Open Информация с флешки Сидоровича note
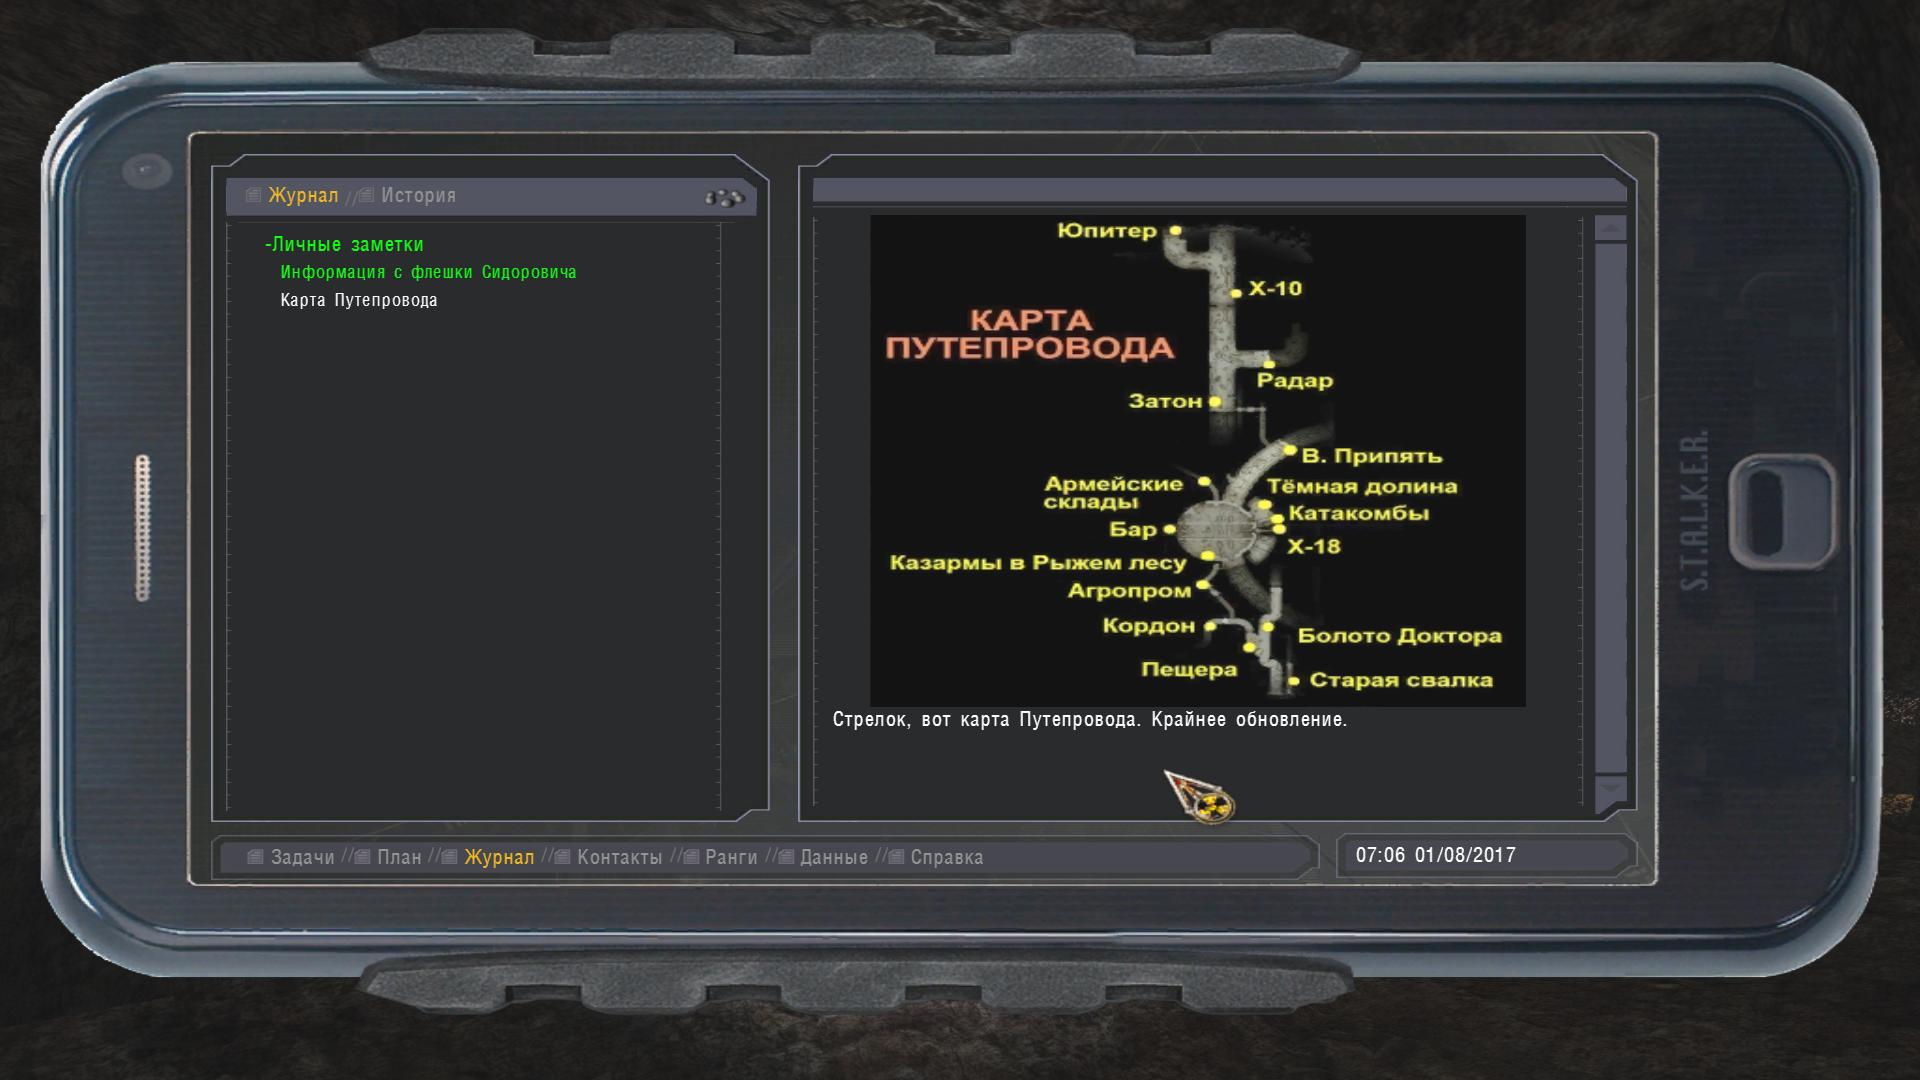The height and width of the screenshot is (1080, 1920). [x=428, y=272]
